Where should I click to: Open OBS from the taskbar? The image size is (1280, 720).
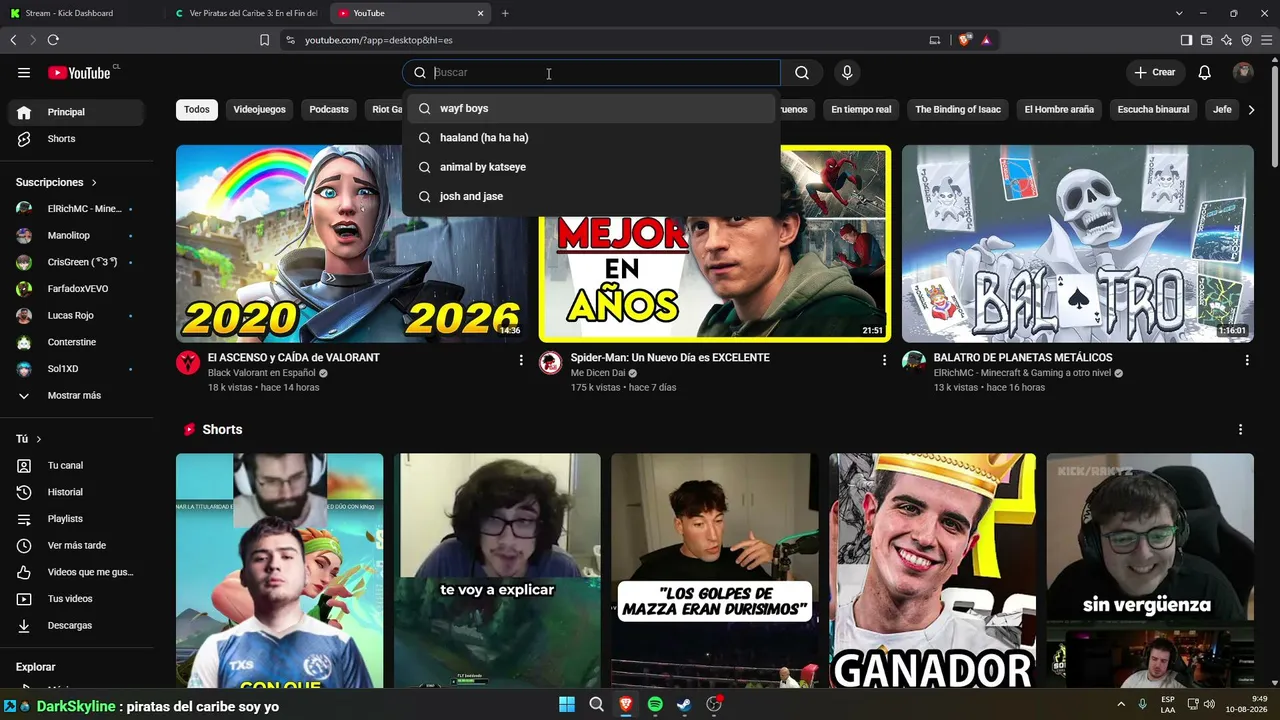click(714, 704)
